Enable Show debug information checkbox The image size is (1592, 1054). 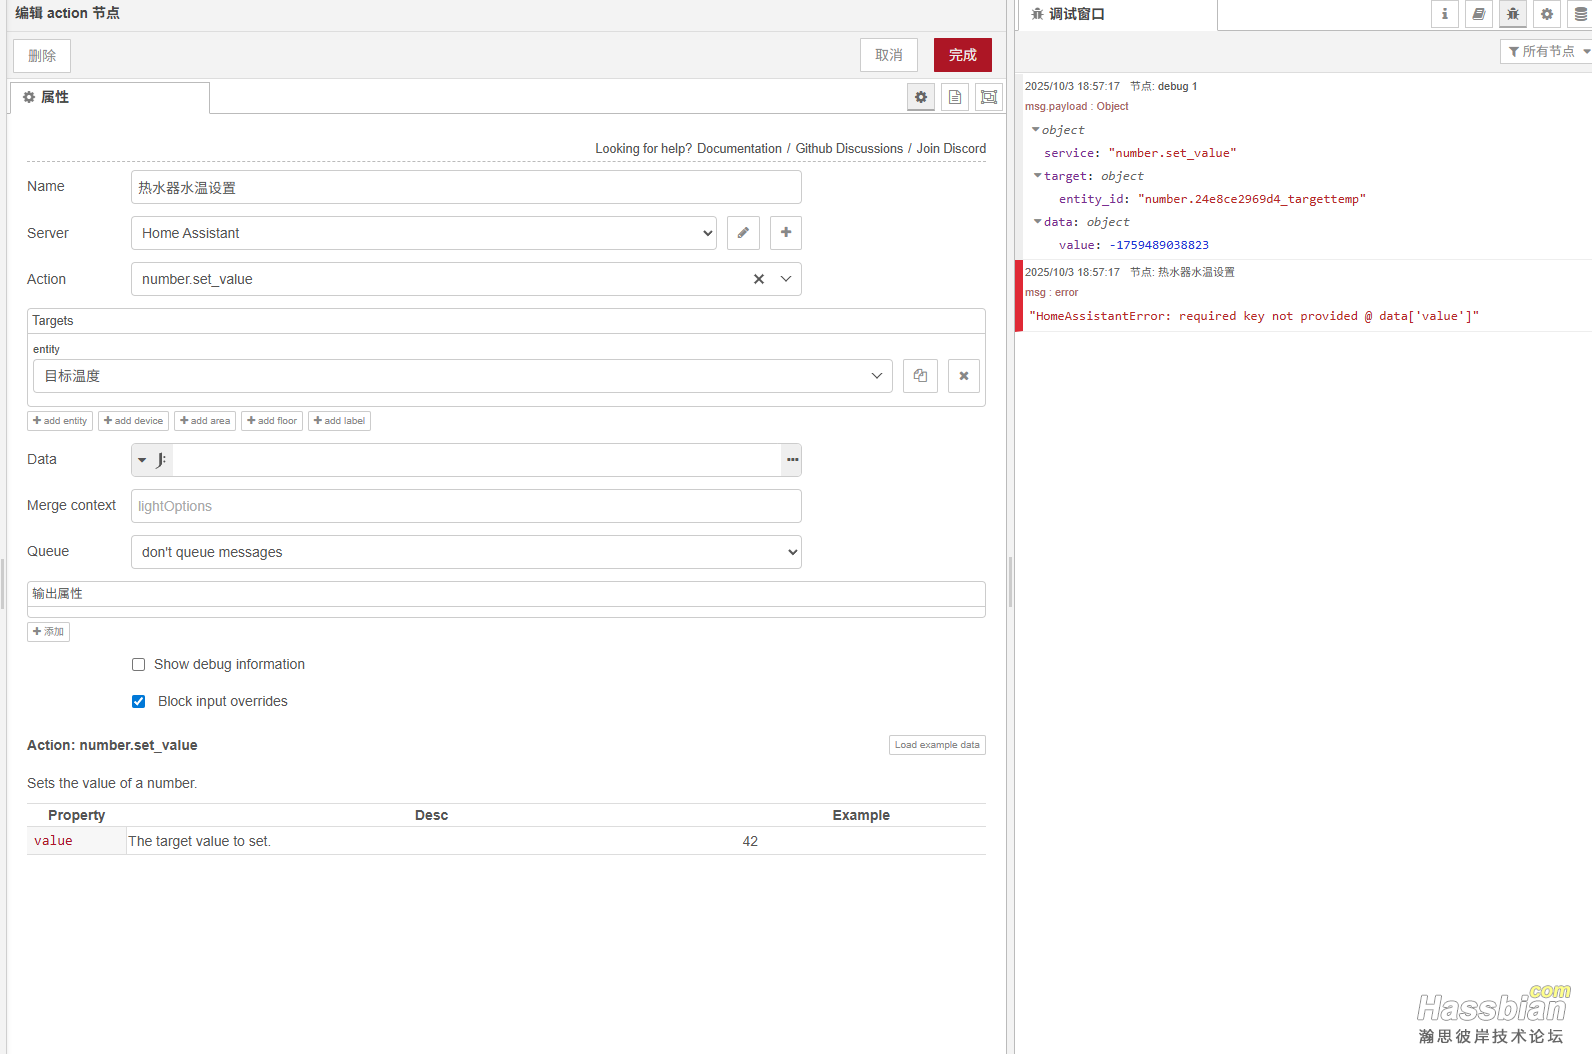(x=139, y=665)
